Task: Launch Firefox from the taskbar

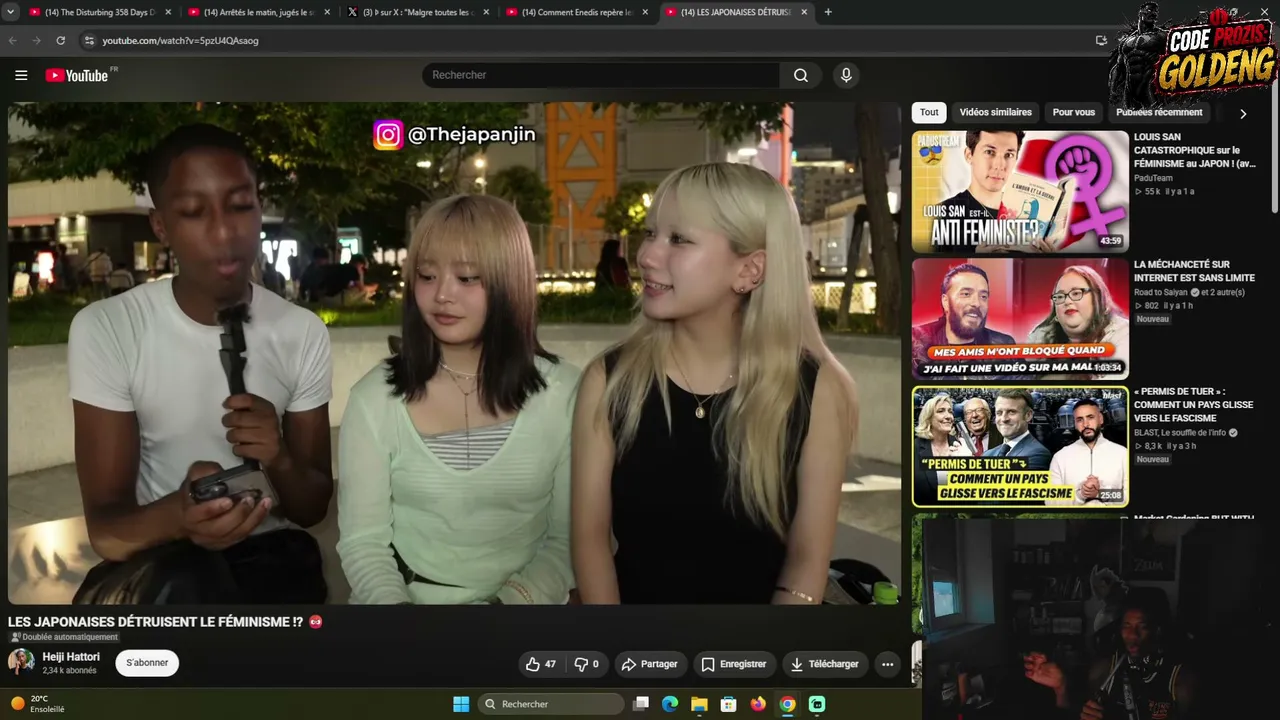Action: [x=758, y=704]
